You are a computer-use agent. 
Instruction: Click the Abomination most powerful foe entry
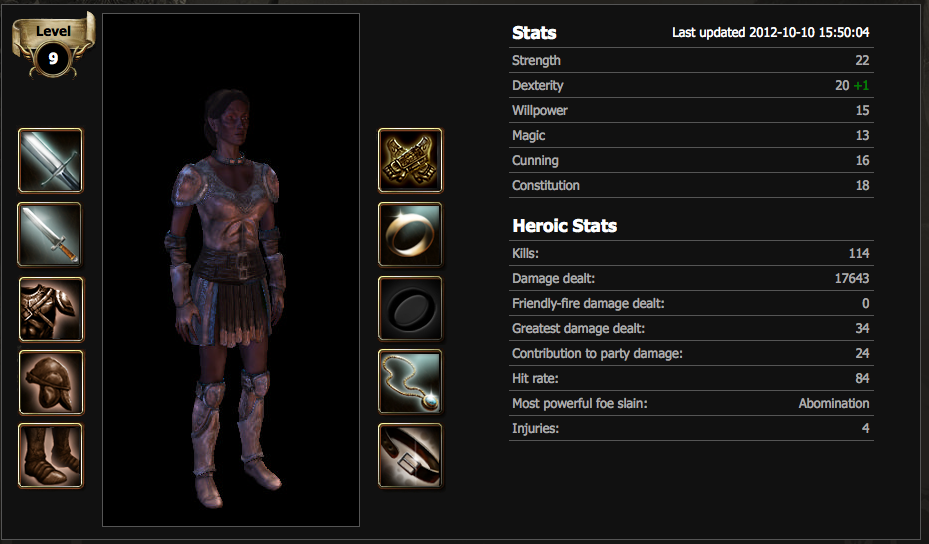tap(834, 404)
